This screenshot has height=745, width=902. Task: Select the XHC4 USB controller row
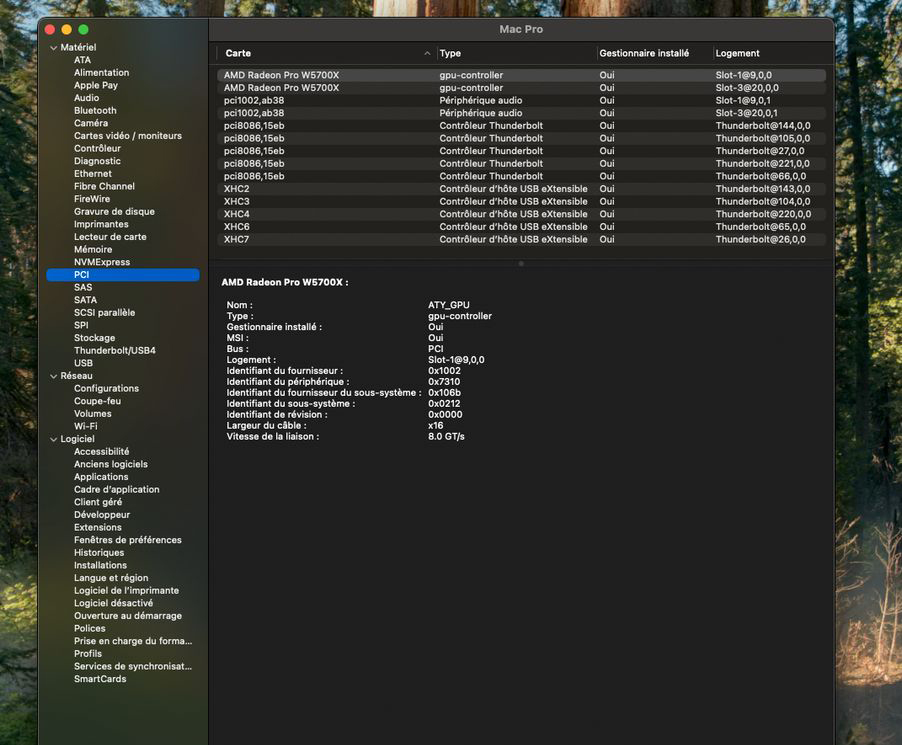click(521, 215)
